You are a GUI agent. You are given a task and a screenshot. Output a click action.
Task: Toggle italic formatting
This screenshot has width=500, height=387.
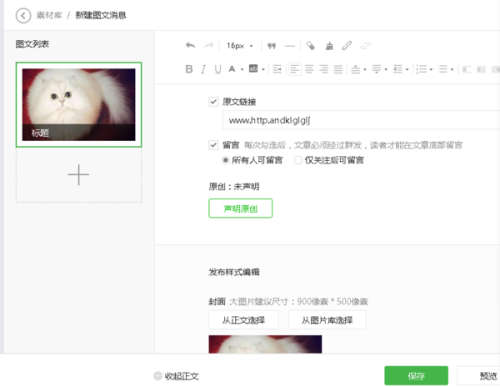click(x=203, y=69)
